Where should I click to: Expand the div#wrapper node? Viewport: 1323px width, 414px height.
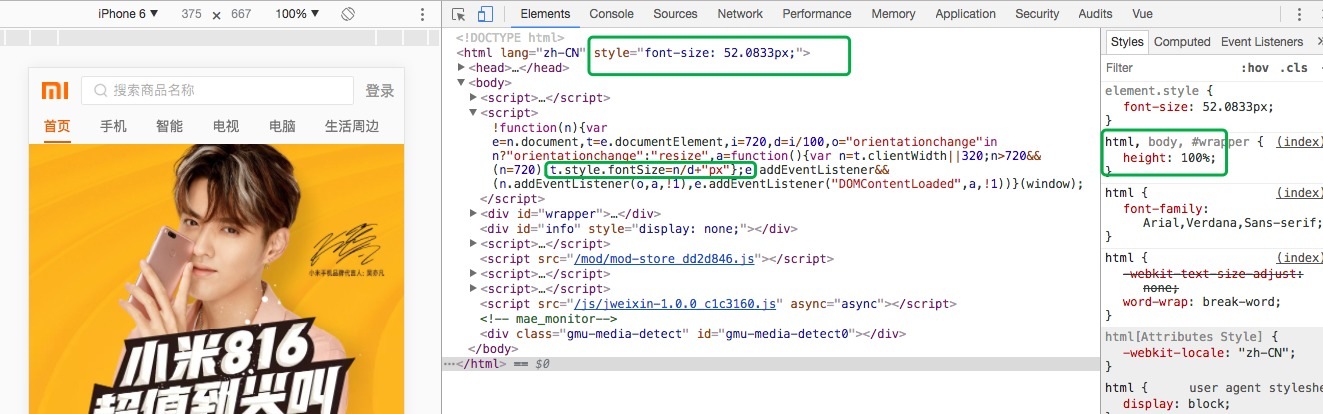474,213
